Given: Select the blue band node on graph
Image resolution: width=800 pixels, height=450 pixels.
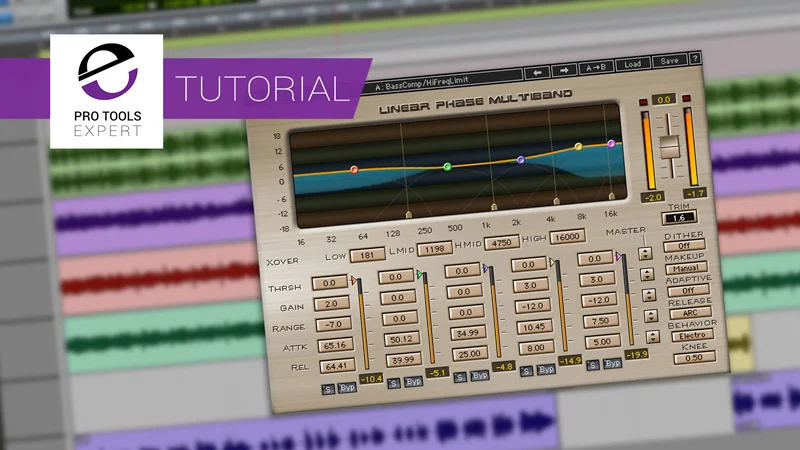Looking at the screenshot, I should [520, 160].
